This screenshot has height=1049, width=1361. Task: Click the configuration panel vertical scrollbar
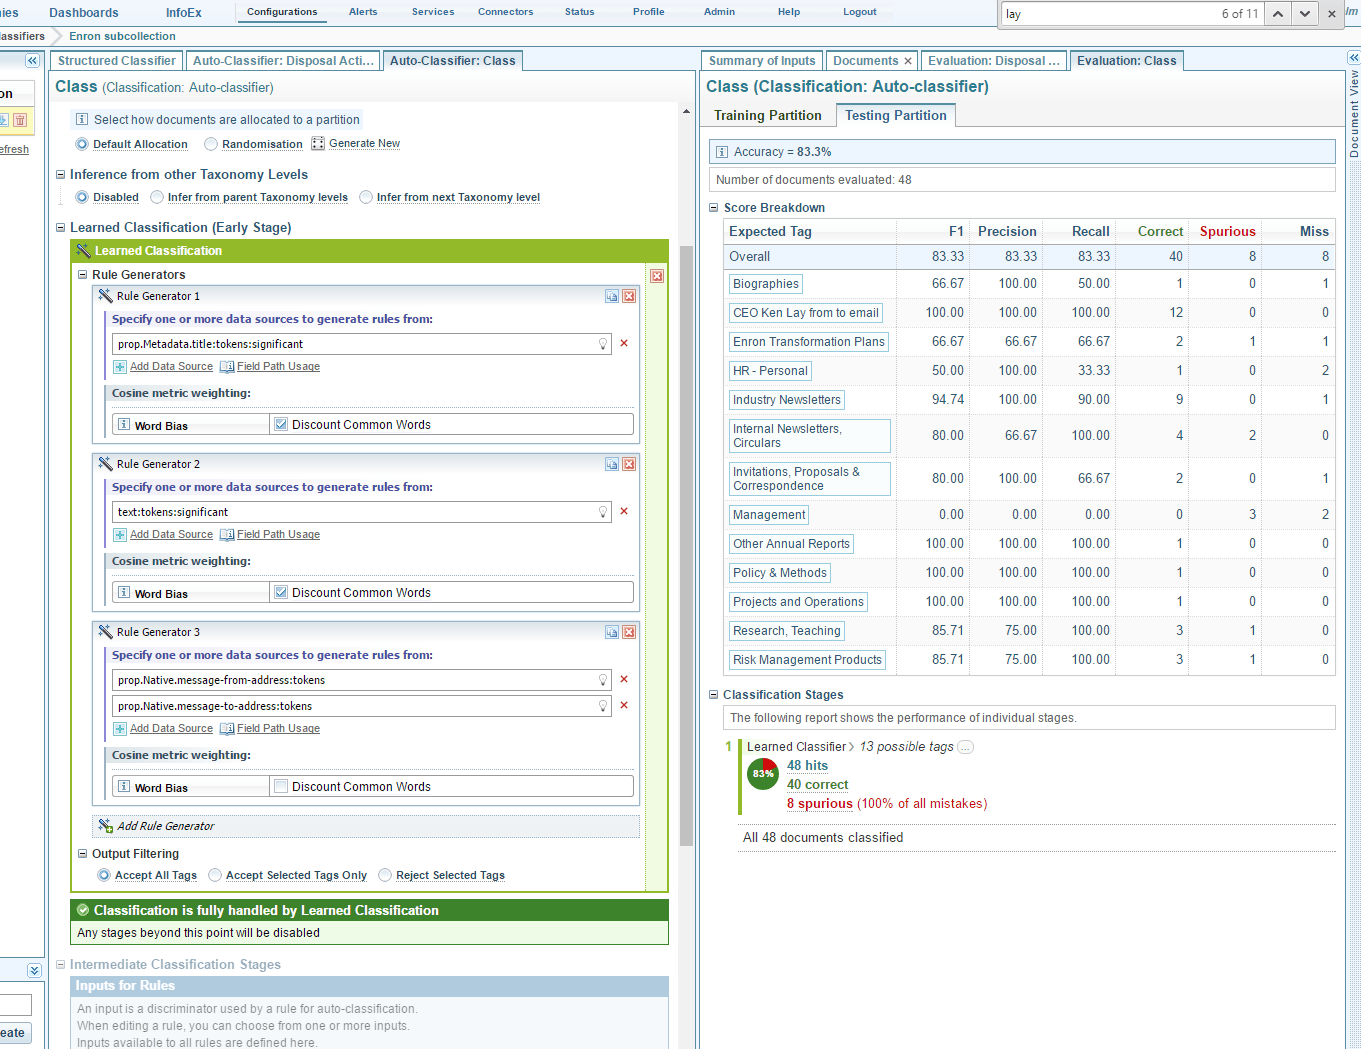click(686, 545)
